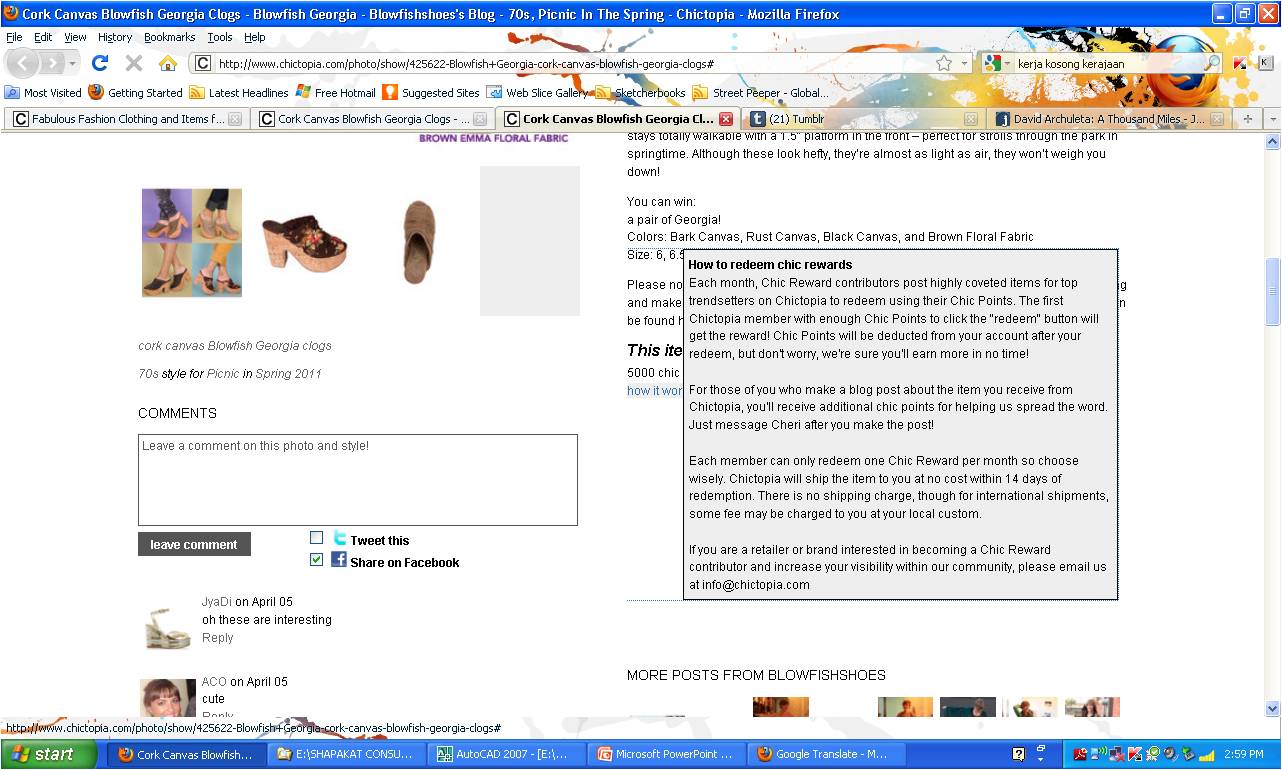The width and height of the screenshot is (1282, 770).
Task: Open the Edit menu
Action: coord(43,37)
